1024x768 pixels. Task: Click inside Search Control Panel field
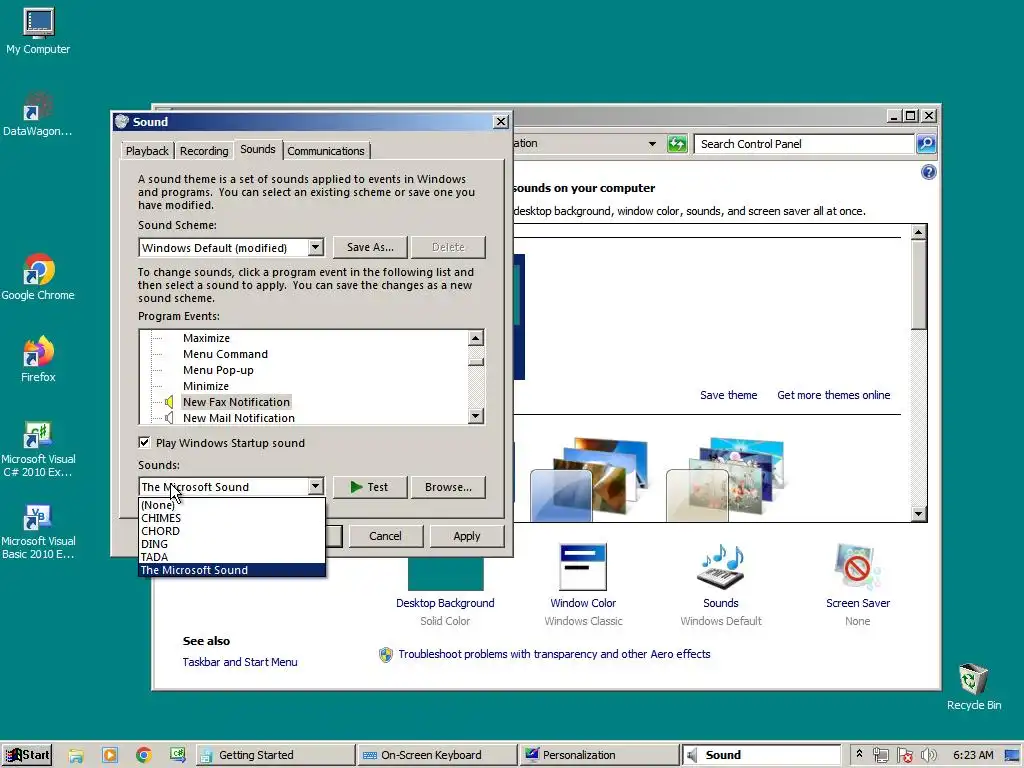(x=804, y=144)
